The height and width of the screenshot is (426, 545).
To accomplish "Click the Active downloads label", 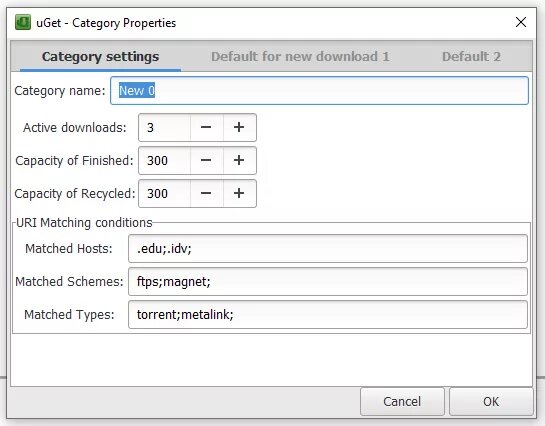I will click(75, 128).
